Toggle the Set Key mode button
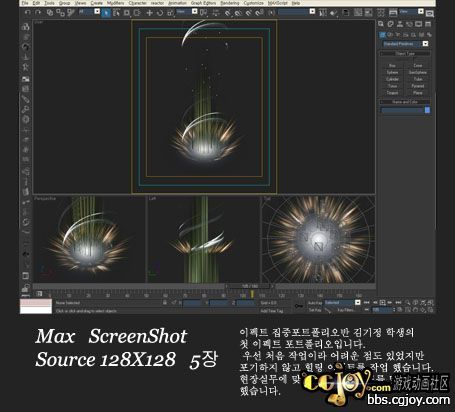 click(315, 310)
